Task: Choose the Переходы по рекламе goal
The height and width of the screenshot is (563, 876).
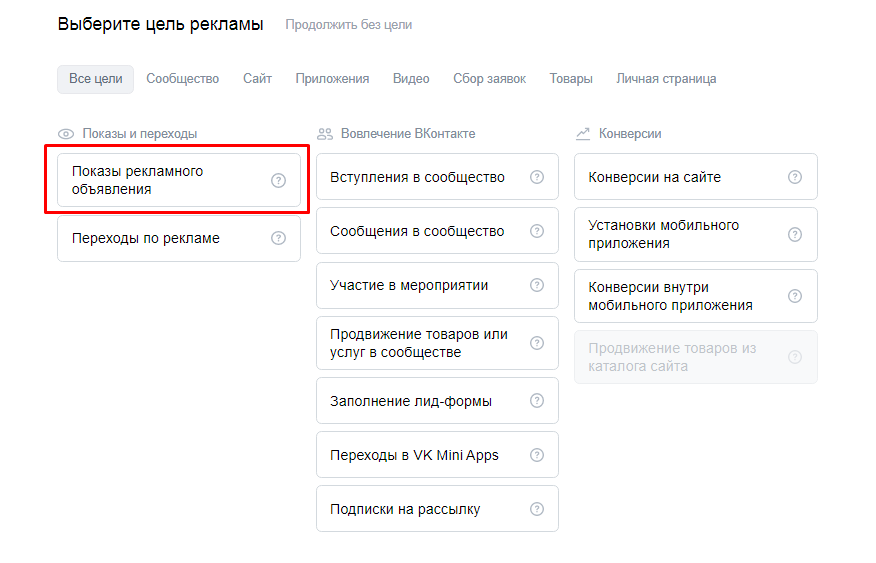Action: pos(146,238)
